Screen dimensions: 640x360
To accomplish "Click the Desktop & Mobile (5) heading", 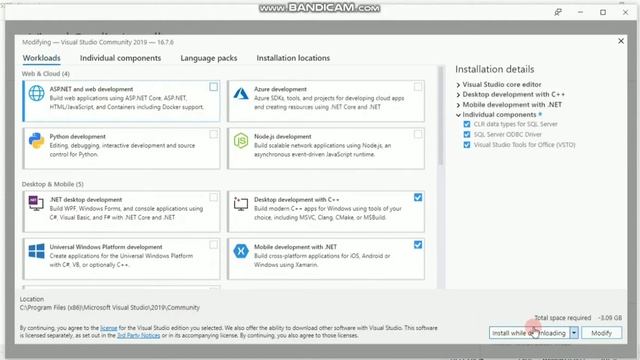I will (x=53, y=184).
